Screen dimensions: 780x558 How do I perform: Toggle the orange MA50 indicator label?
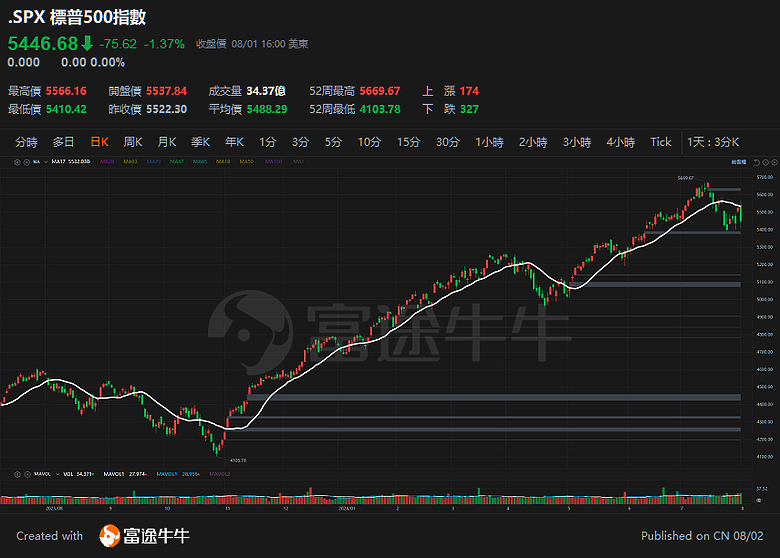246,162
